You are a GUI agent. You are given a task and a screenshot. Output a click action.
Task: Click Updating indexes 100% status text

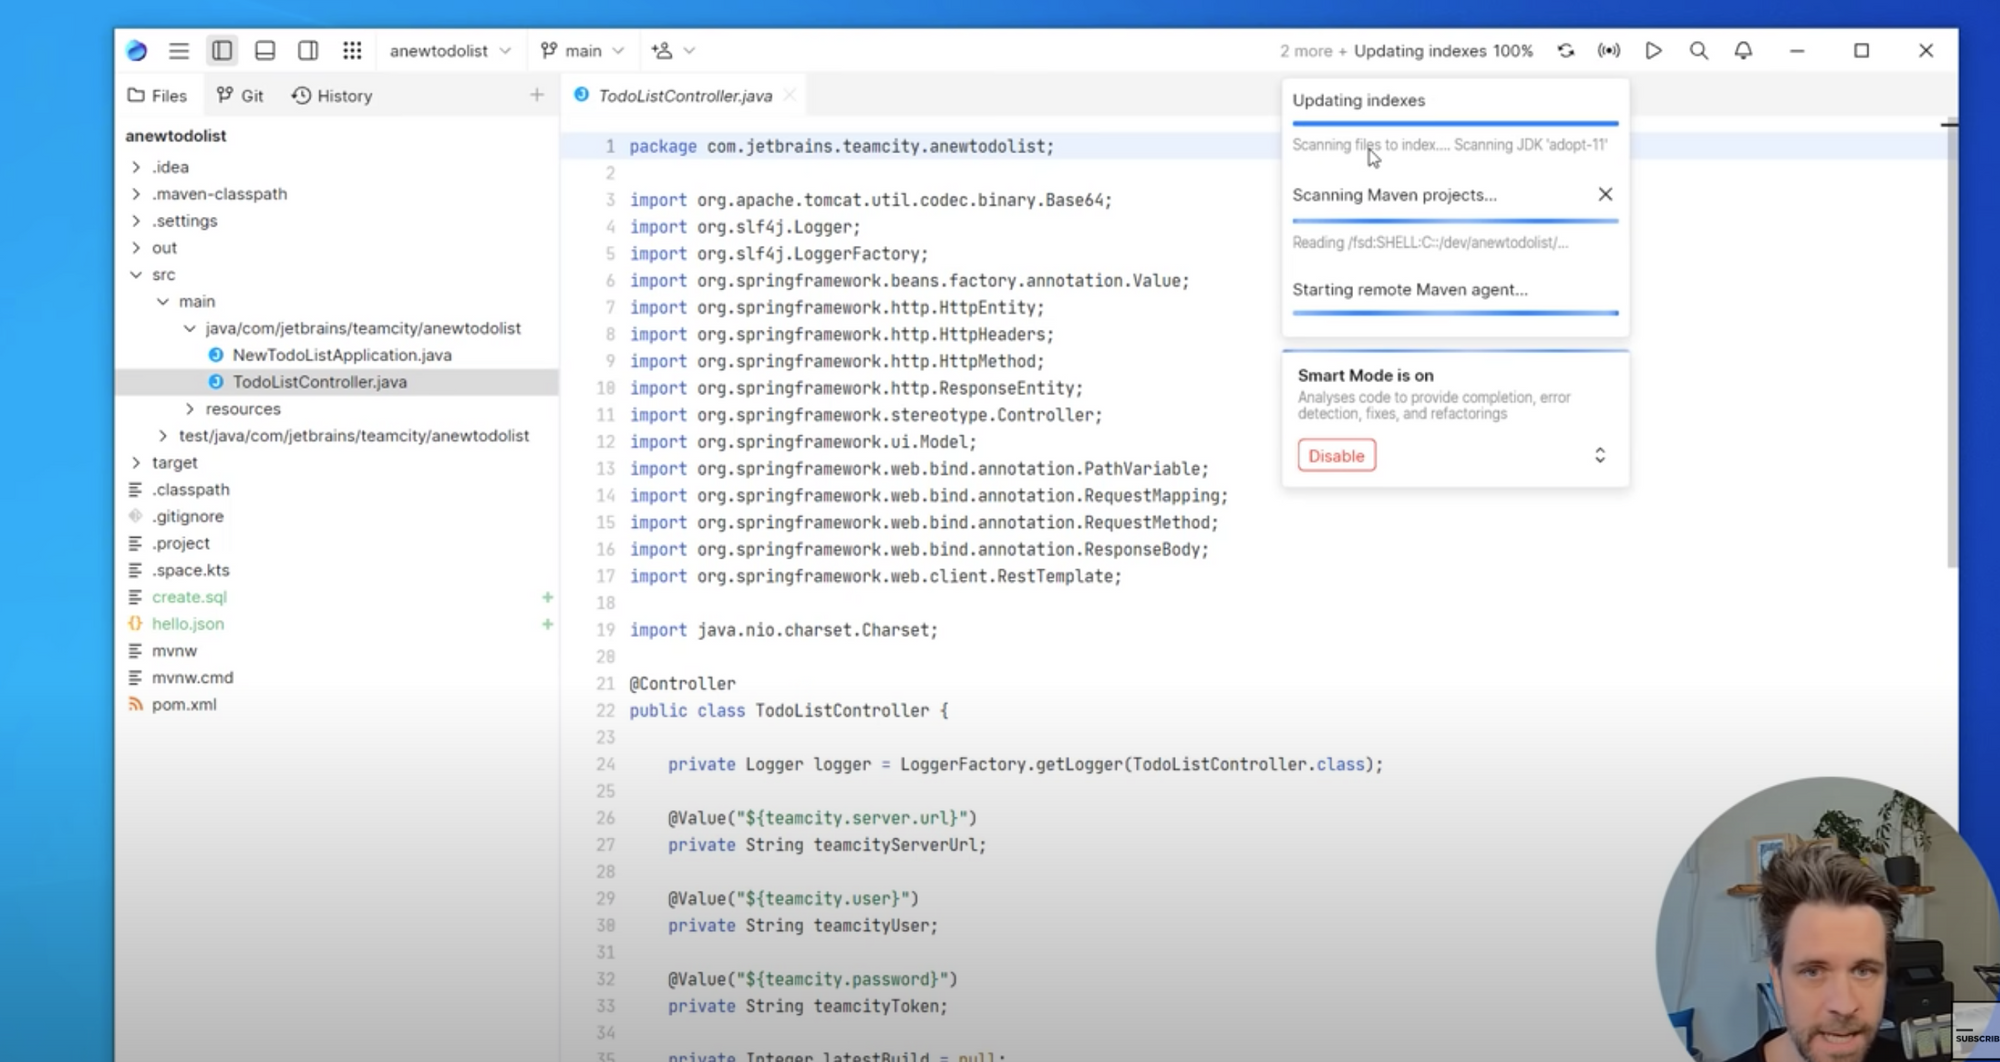[1443, 51]
